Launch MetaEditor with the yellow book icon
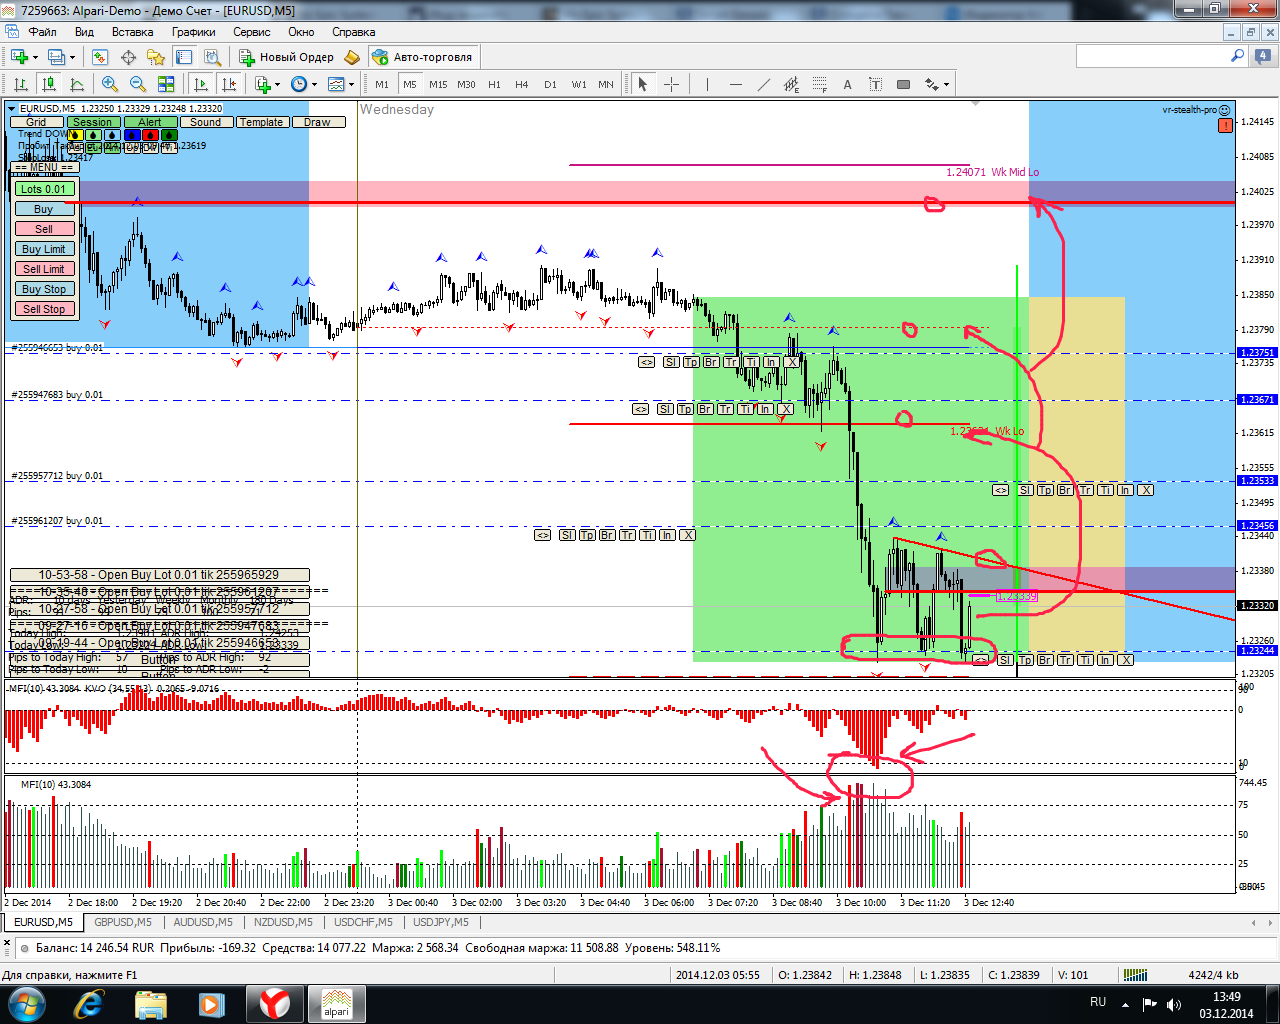The width and height of the screenshot is (1280, 1024). [x=352, y=57]
